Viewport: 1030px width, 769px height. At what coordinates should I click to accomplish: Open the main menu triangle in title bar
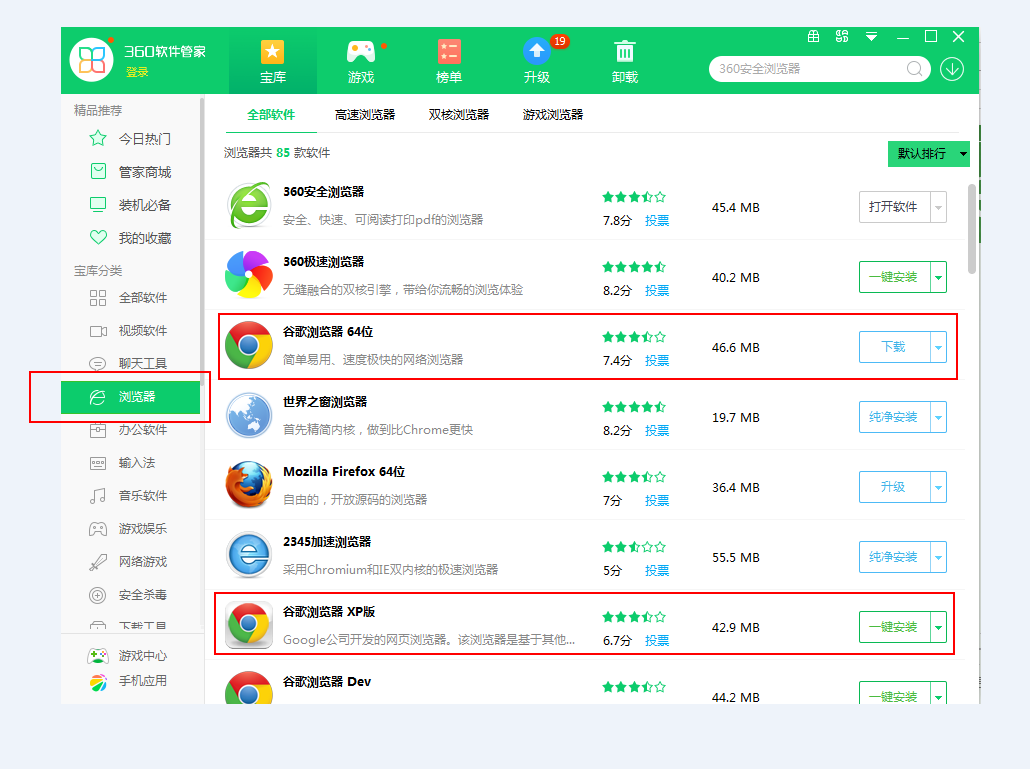(871, 37)
